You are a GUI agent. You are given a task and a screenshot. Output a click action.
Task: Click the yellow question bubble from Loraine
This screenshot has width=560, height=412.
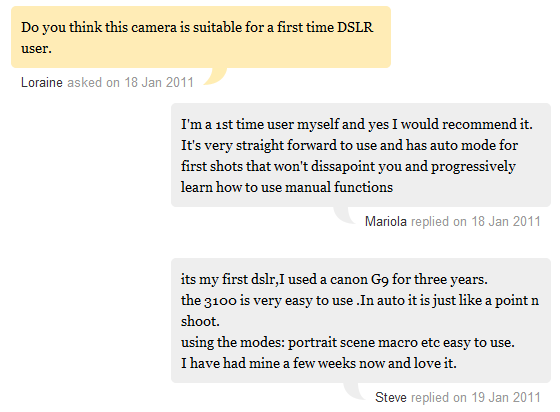pos(201,37)
